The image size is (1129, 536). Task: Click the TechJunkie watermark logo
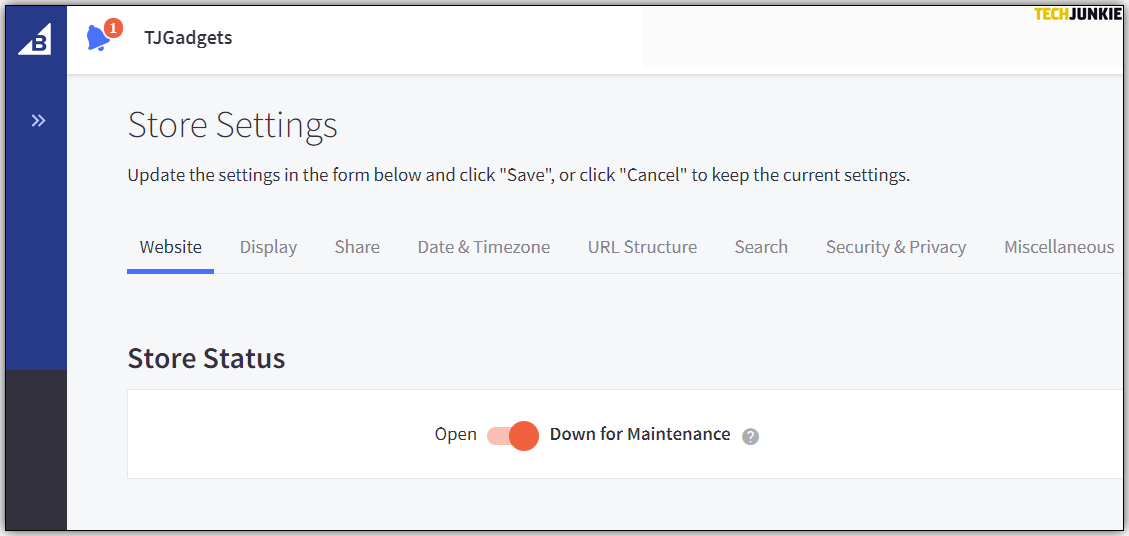[1078, 14]
